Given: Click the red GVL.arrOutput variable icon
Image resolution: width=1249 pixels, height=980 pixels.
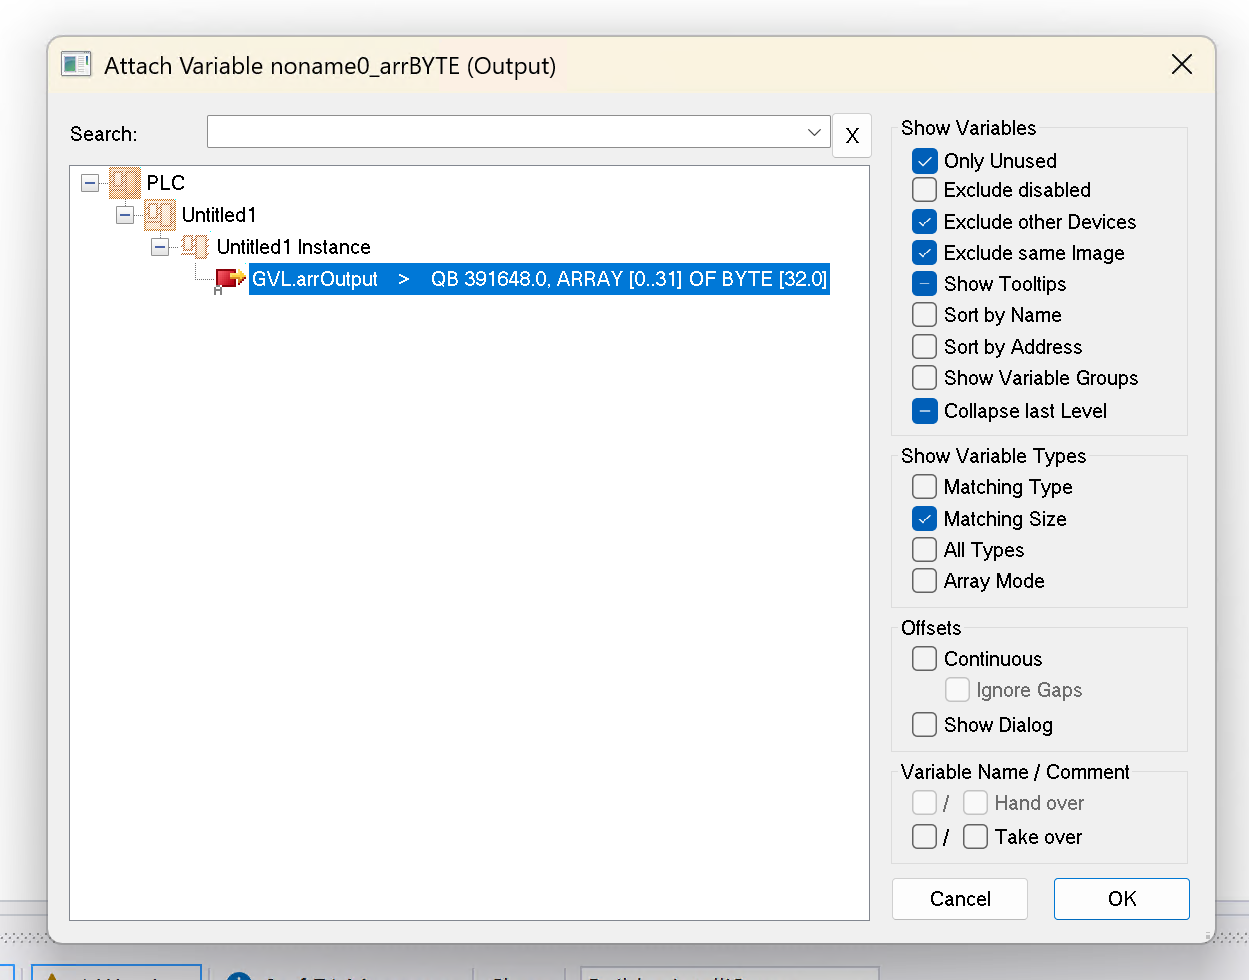Looking at the screenshot, I should point(230,279).
